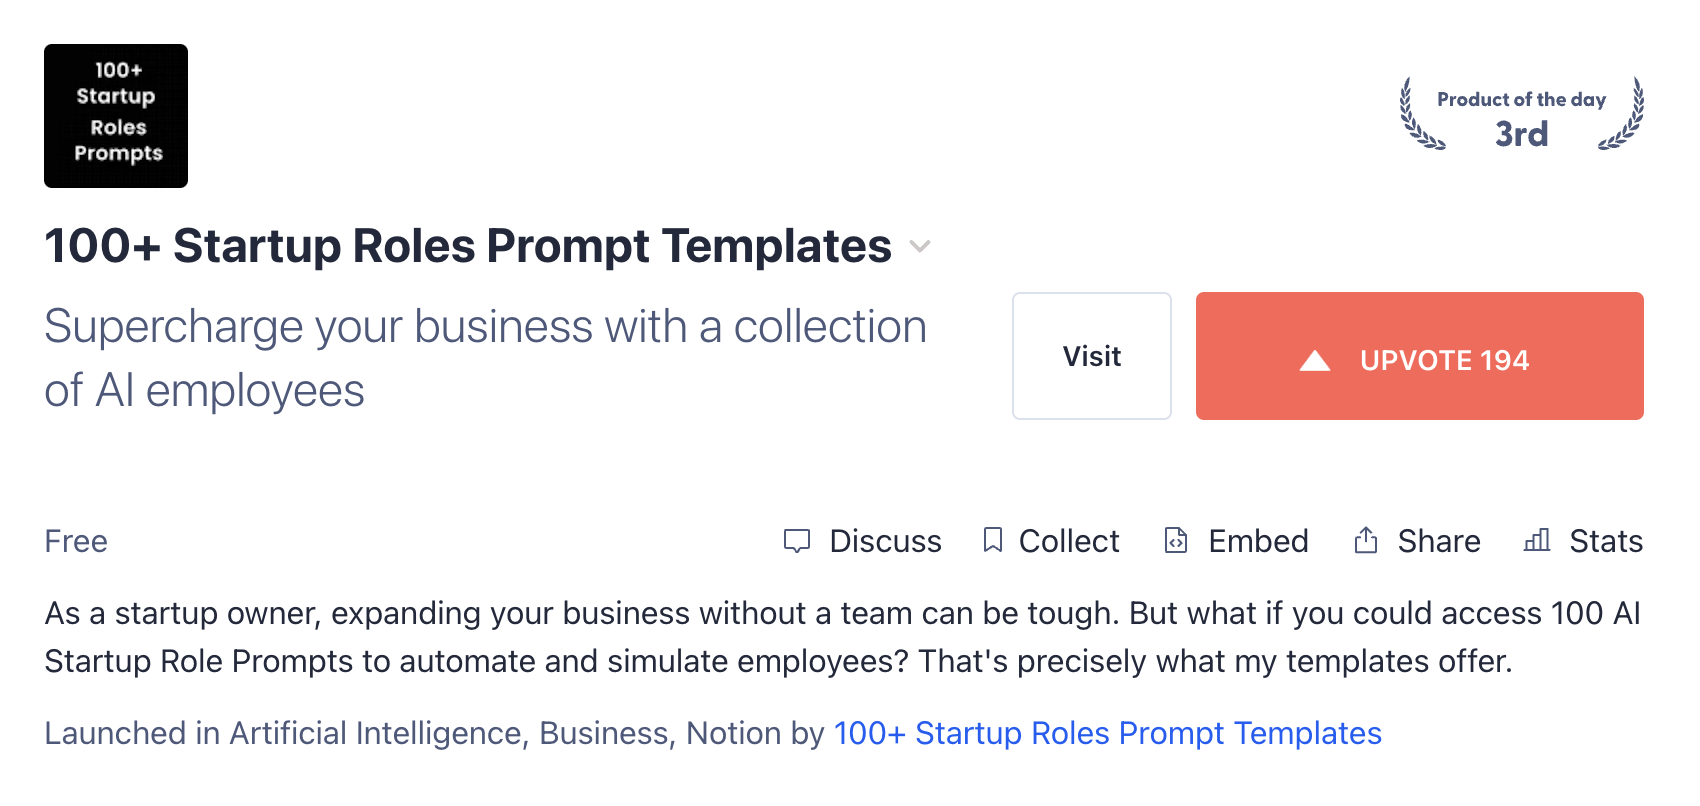Follow the blue 100+ Startup Roles Prompt Templates link
The height and width of the screenshot is (806, 1700).
pos(1107,733)
